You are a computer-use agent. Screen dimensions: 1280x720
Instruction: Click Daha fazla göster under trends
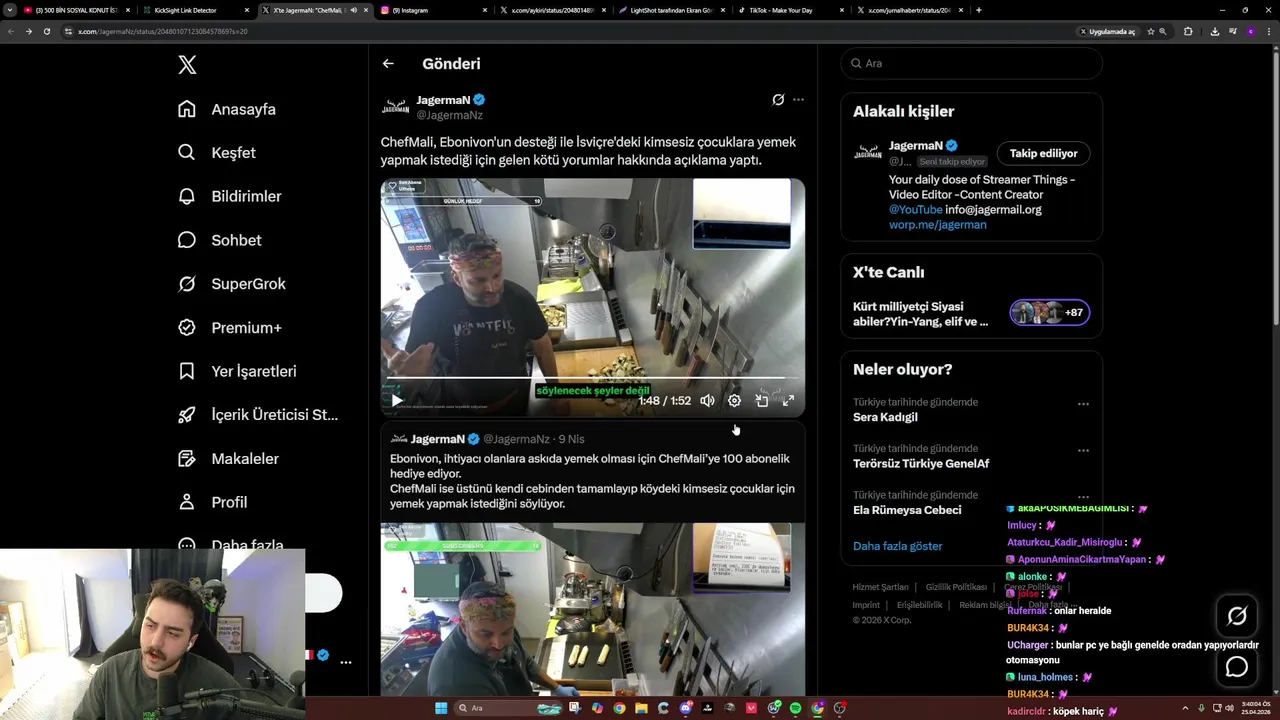897,546
